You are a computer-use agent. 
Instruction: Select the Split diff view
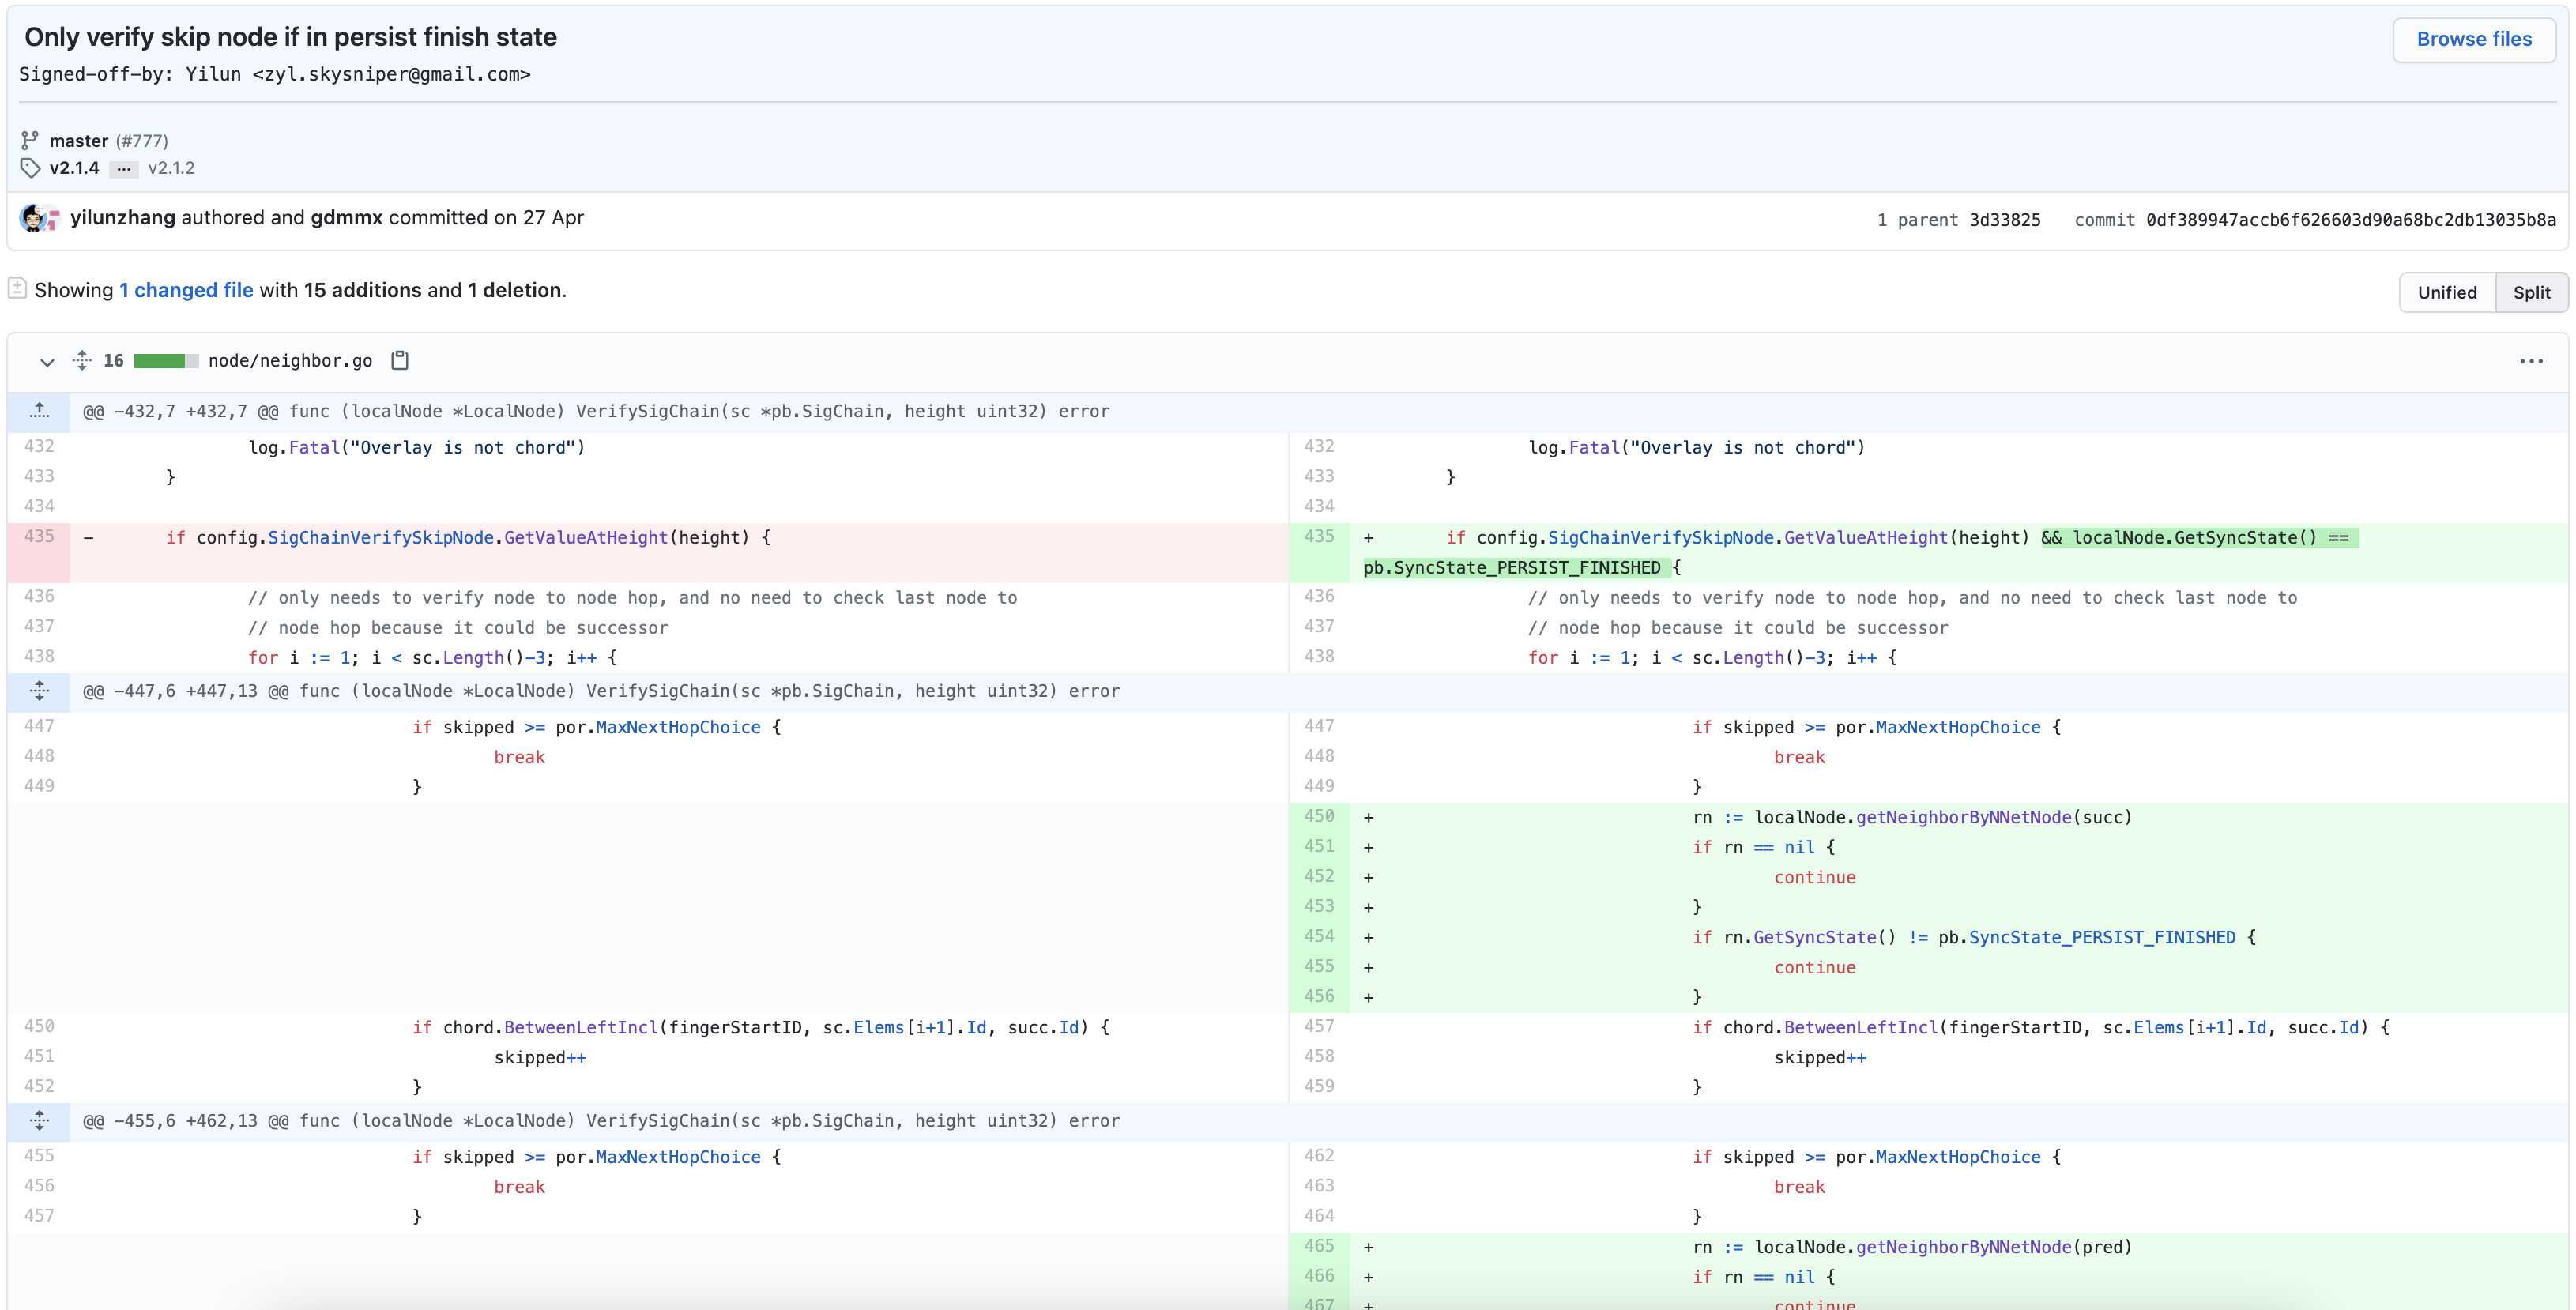tap(2530, 293)
